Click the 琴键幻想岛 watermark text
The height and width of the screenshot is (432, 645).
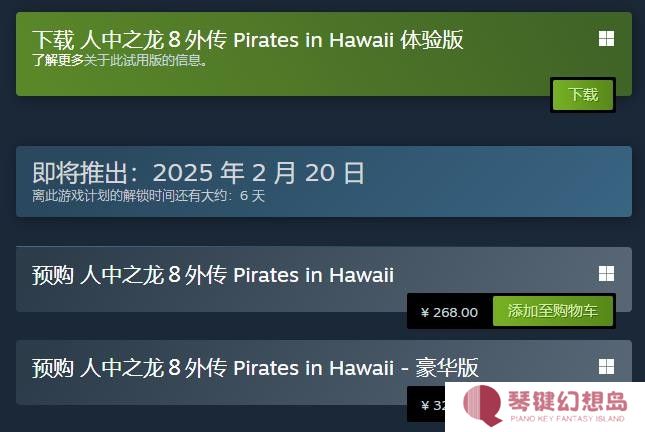pyautogui.click(x=568, y=401)
